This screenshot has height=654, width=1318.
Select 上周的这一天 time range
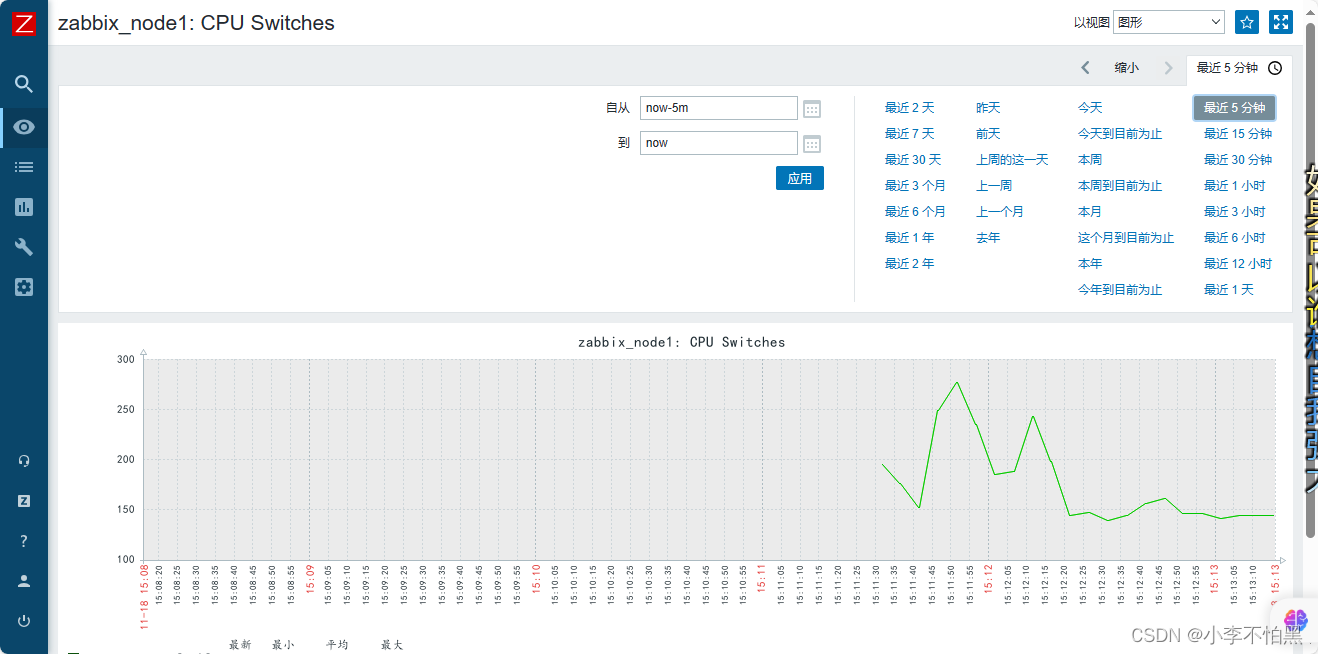[1012, 160]
